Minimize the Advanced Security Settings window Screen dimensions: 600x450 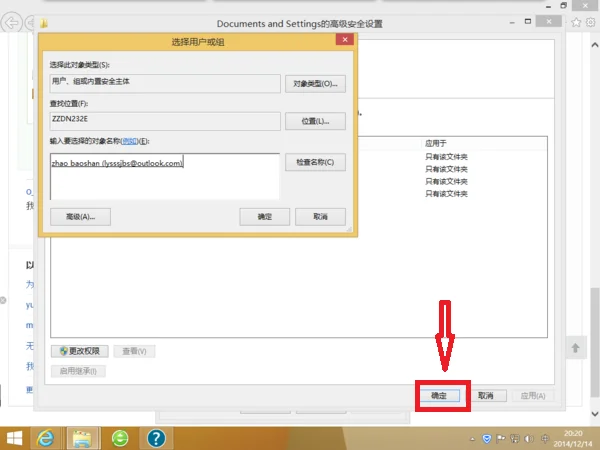pyautogui.click(x=512, y=23)
